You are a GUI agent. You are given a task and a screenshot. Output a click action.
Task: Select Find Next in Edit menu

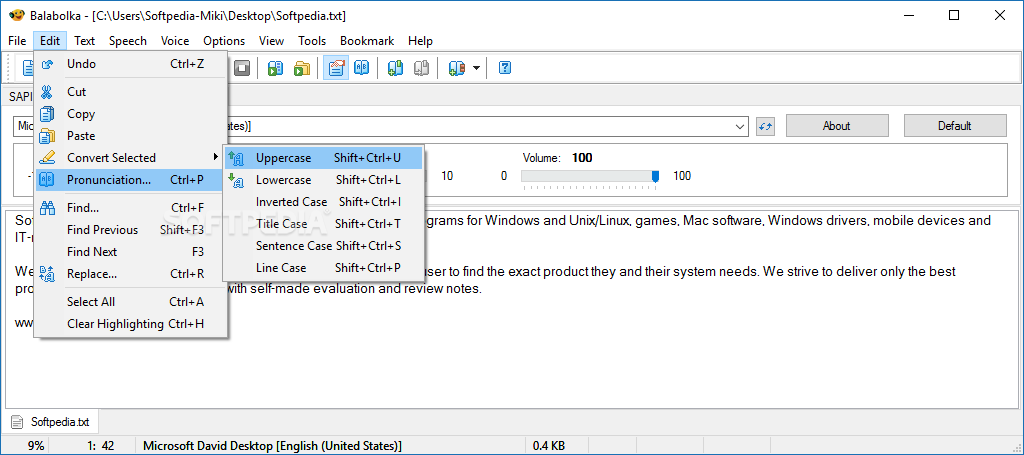(x=131, y=252)
